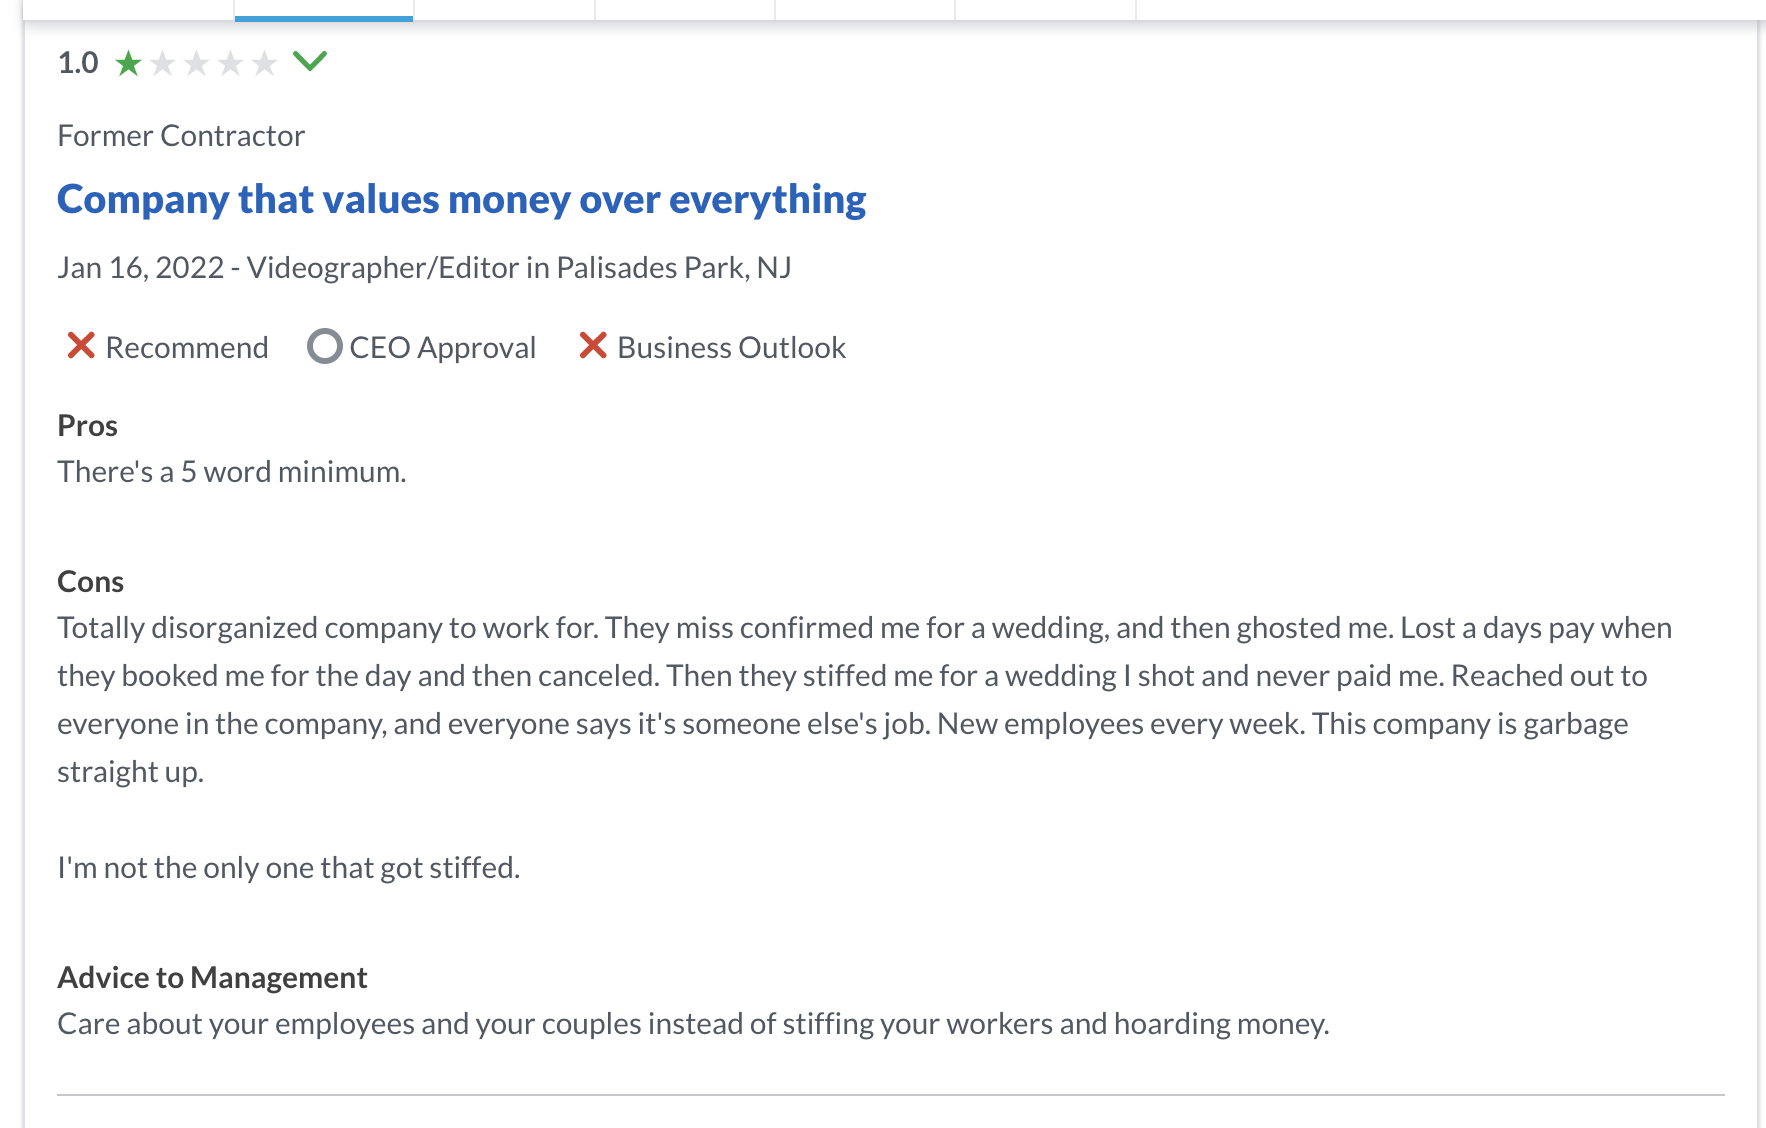The image size is (1766, 1128).
Task: Click the Advice to Management heading
Action: [x=213, y=978]
